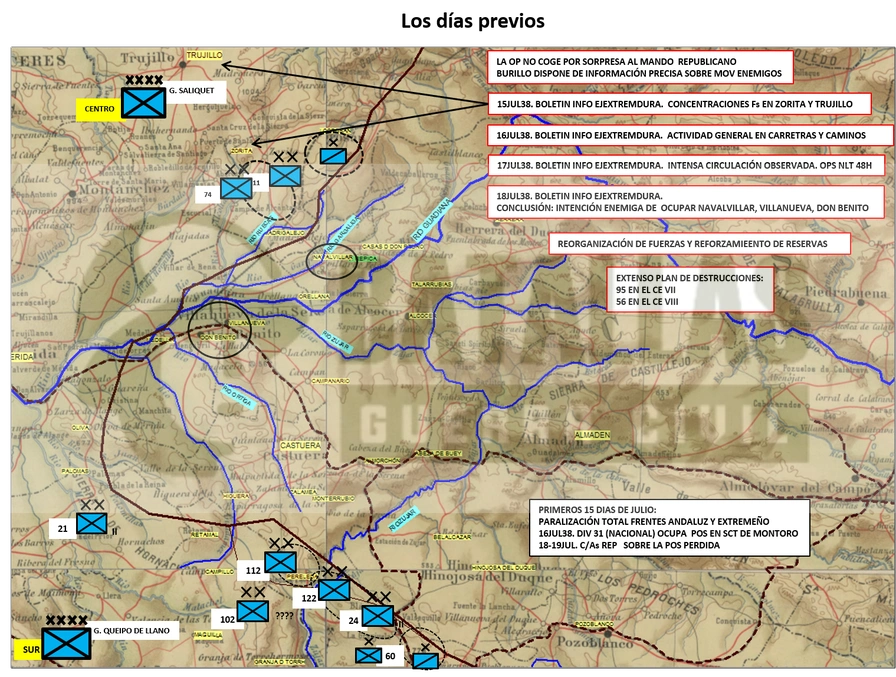Viewport: 896px width, 677px height.
Task: Click the yellow NAVALVILLAR place label
Action: 332,258
